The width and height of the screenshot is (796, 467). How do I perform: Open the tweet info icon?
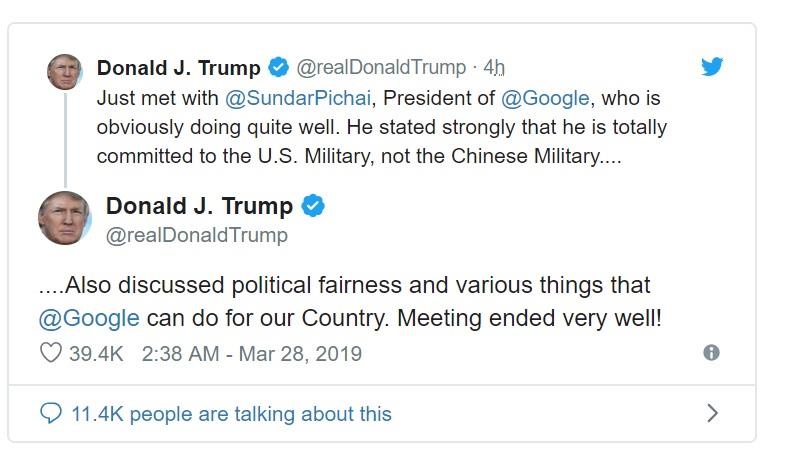[x=711, y=353]
